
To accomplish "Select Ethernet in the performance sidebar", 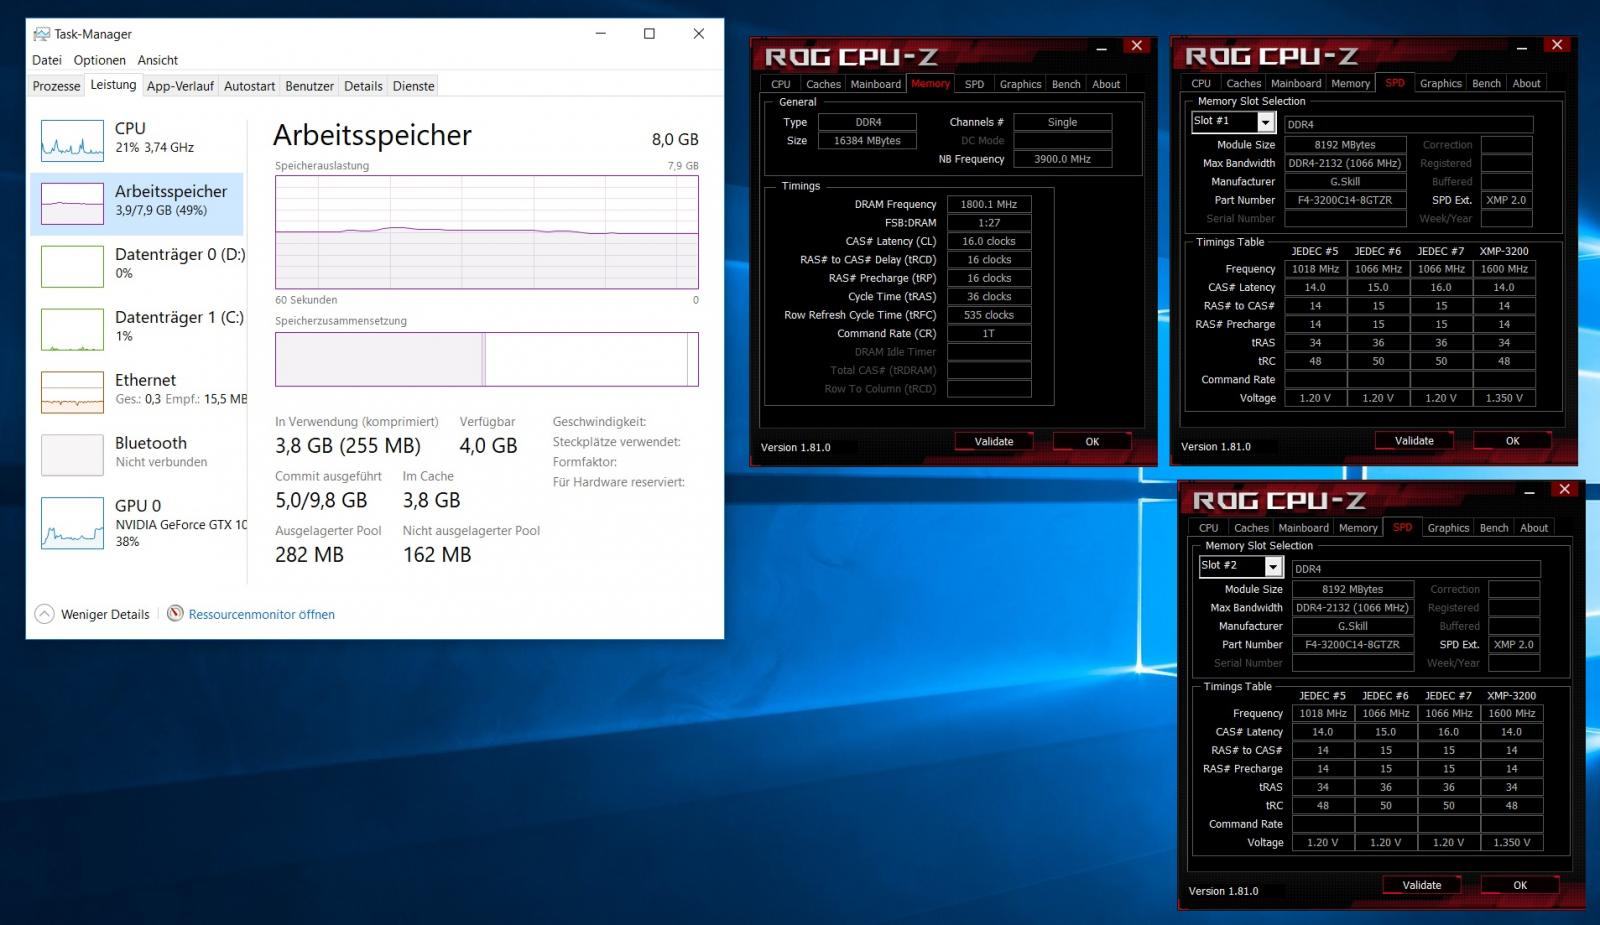I will pos(137,392).
